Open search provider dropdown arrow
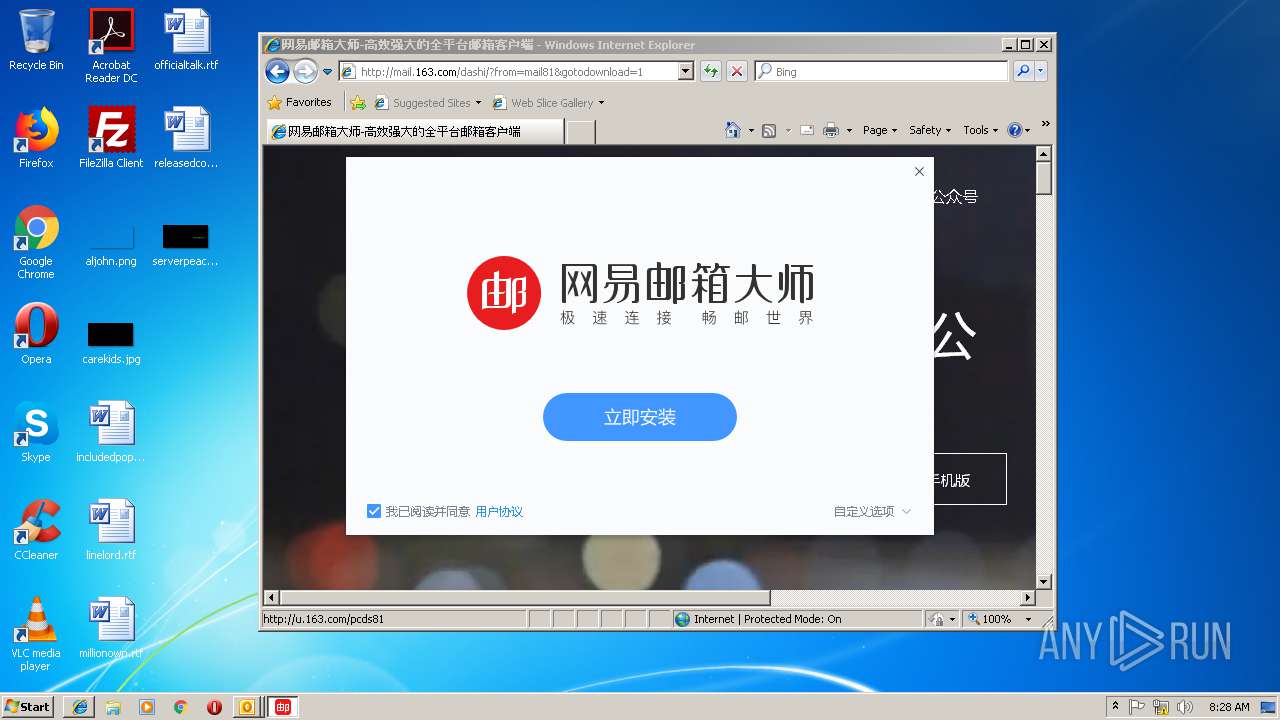This screenshot has height=720, width=1280. click(1041, 71)
